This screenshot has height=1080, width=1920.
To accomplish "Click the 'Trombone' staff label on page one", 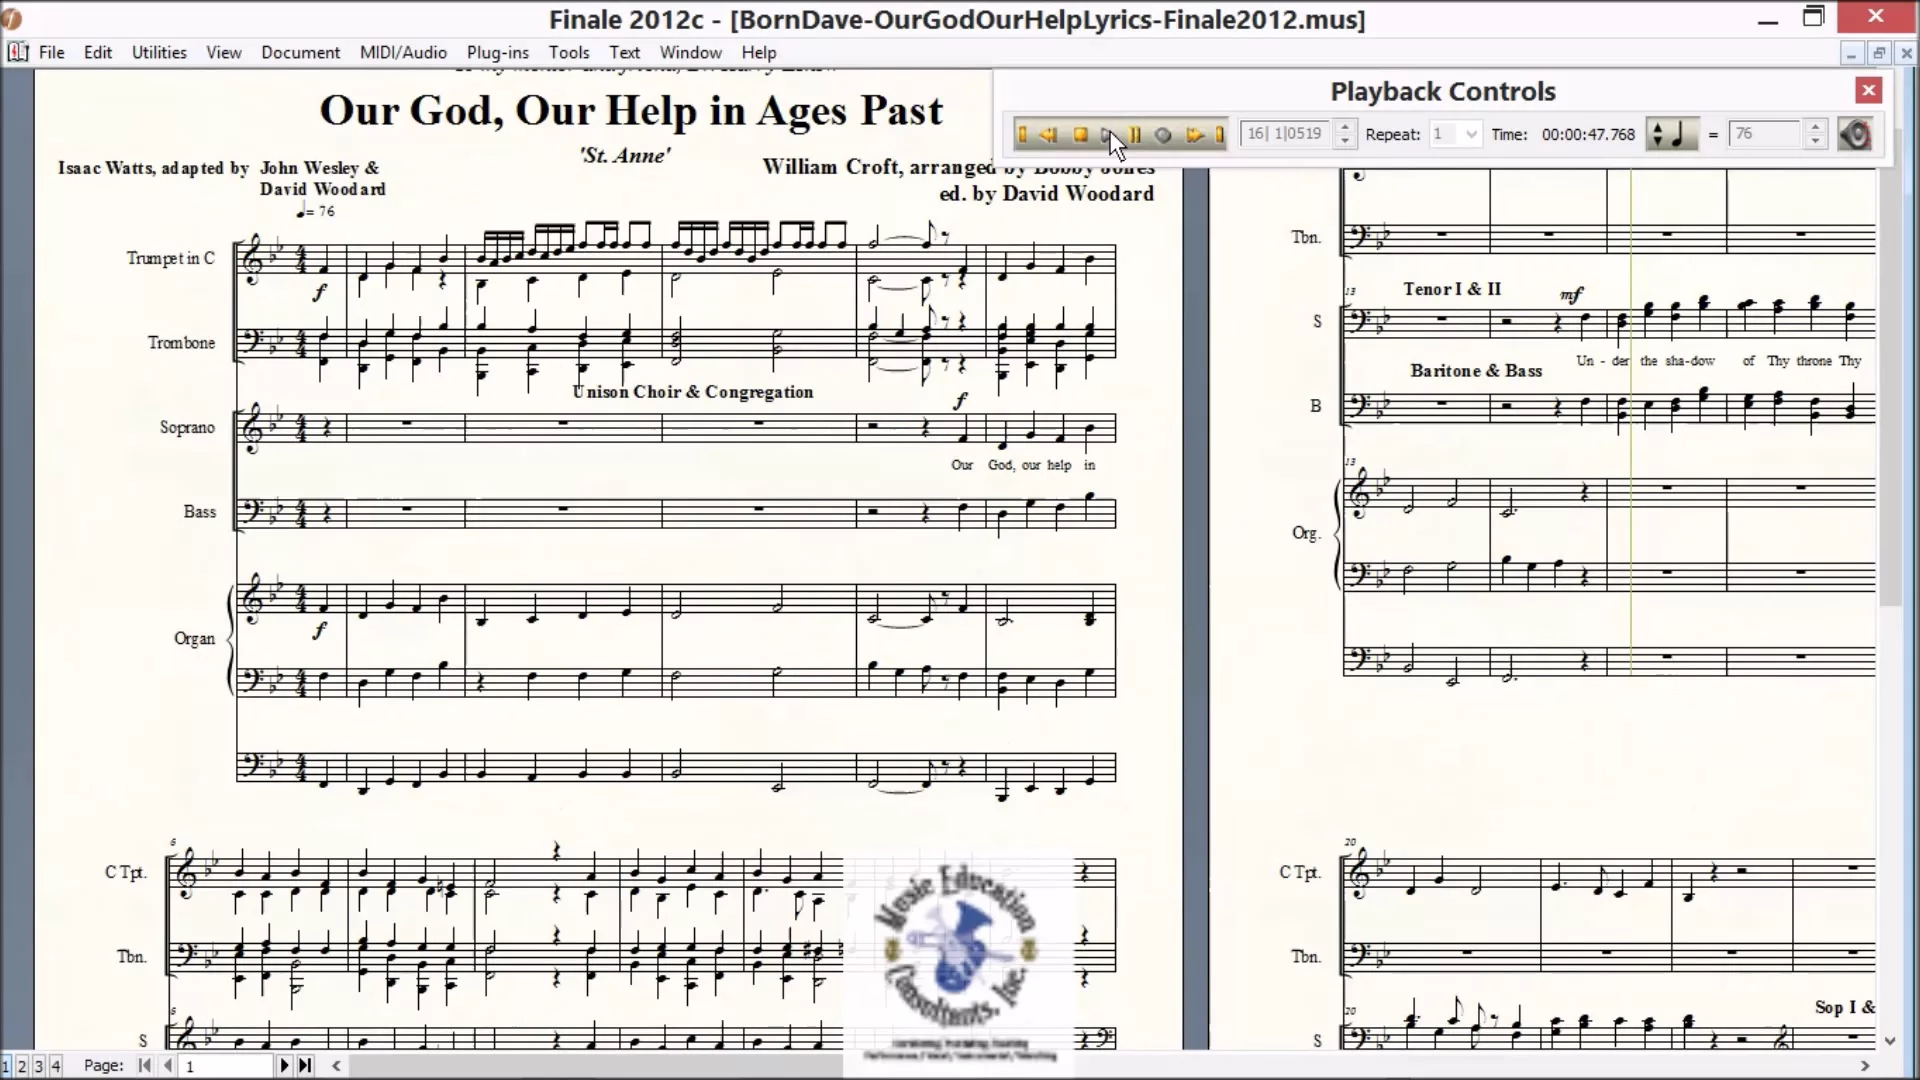I will click(x=181, y=342).
